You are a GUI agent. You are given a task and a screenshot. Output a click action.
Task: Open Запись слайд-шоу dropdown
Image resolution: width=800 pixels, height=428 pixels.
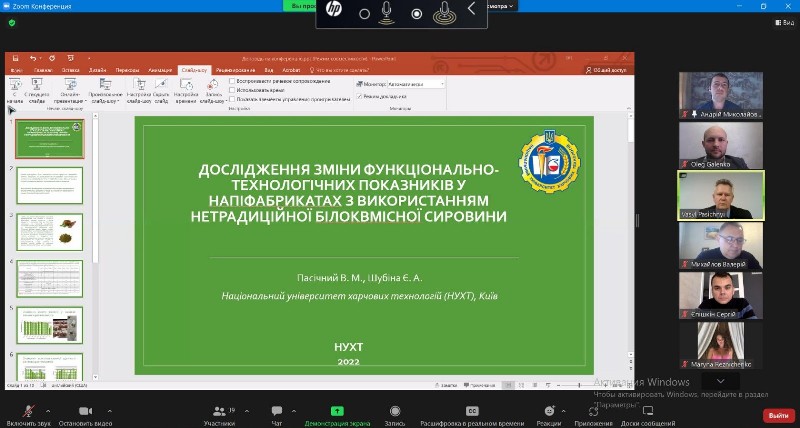213,91
